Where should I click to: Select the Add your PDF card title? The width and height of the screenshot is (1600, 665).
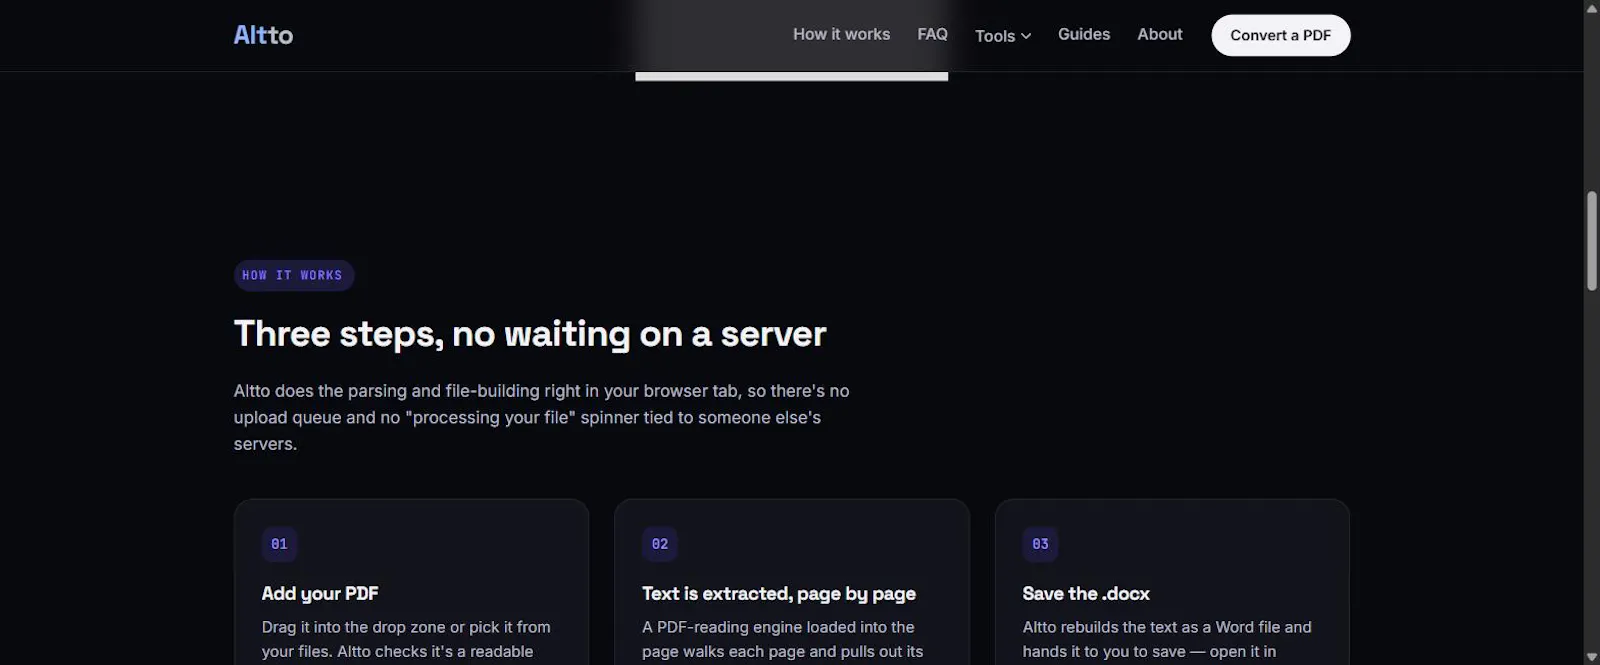coord(320,593)
